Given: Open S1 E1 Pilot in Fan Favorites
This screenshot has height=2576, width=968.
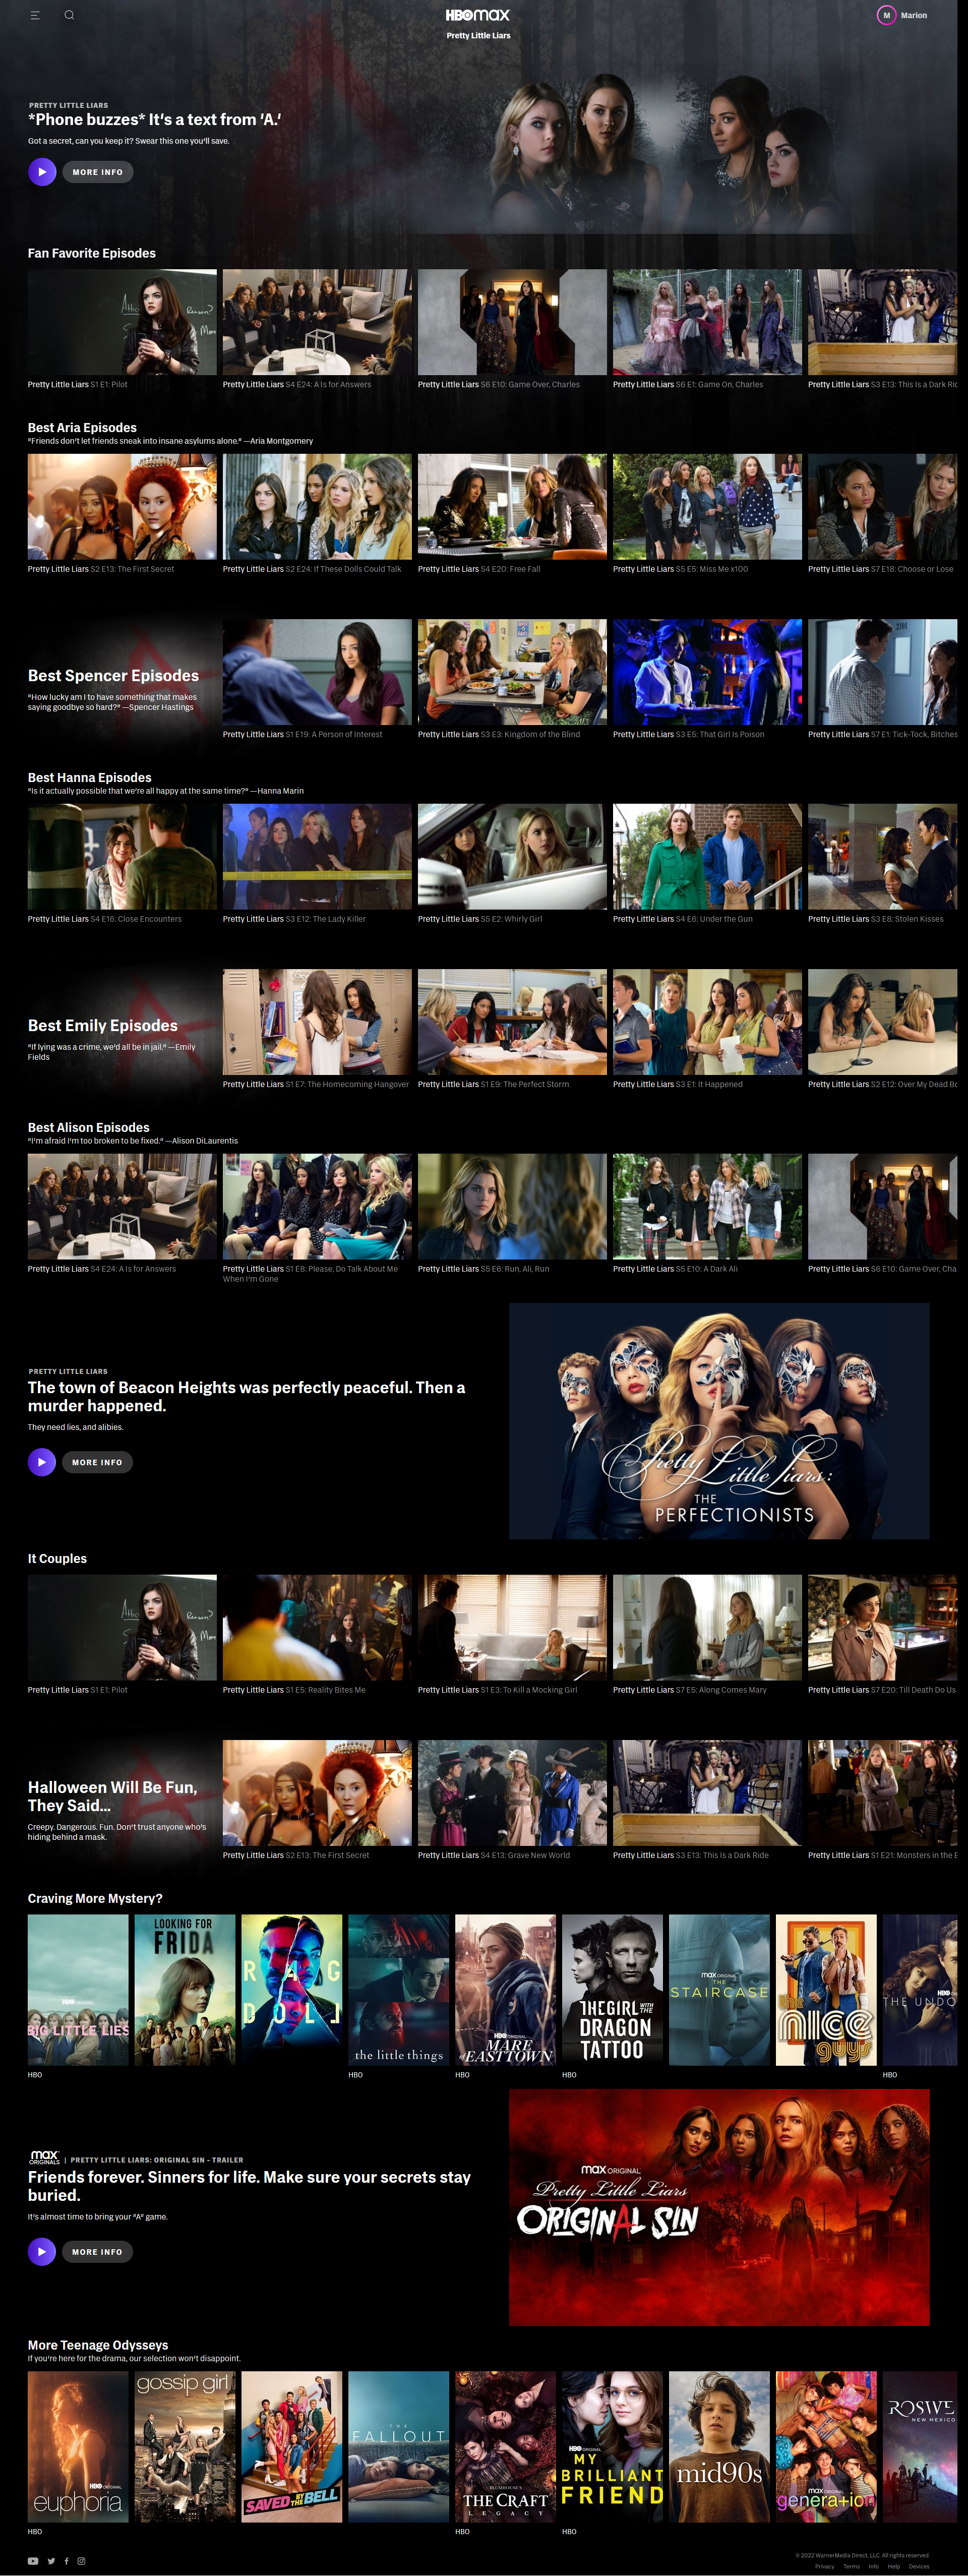Looking at the screenshot, I should (x=122, y=322).
